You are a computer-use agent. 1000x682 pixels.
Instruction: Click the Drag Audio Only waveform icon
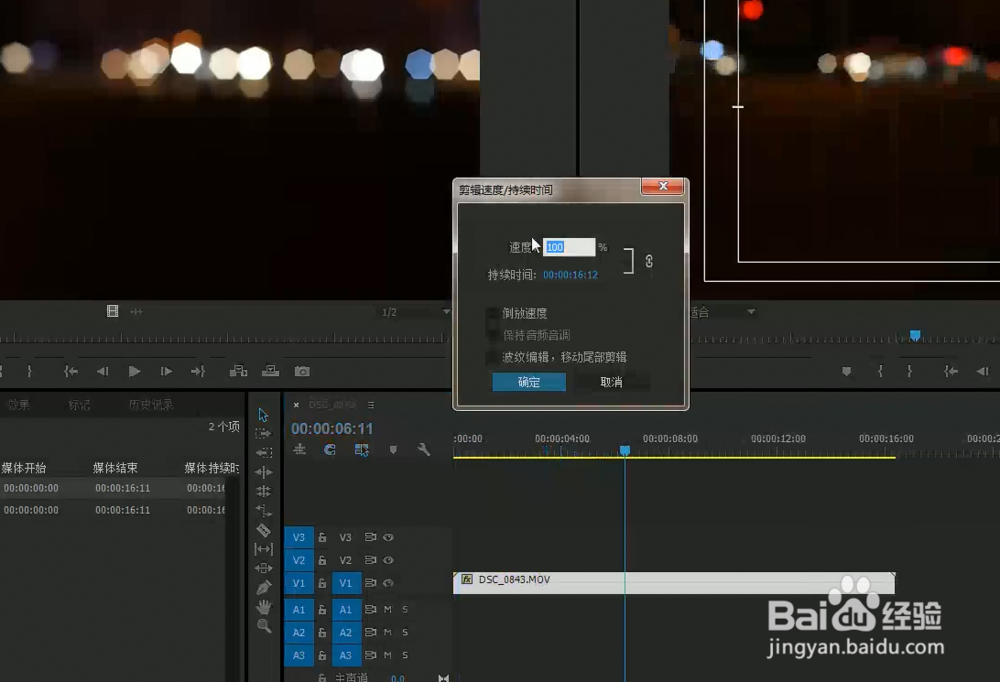(136, 311)
